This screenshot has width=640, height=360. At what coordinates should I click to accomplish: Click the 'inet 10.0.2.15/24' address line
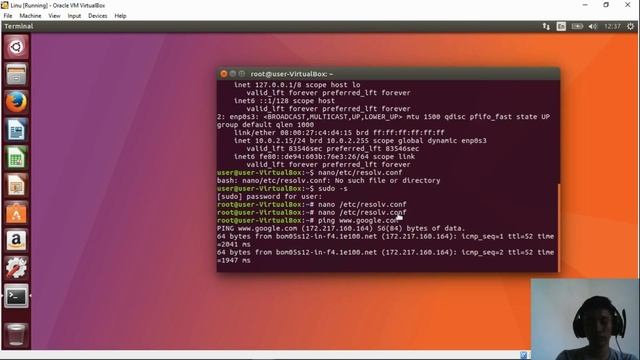coord(360,140)
